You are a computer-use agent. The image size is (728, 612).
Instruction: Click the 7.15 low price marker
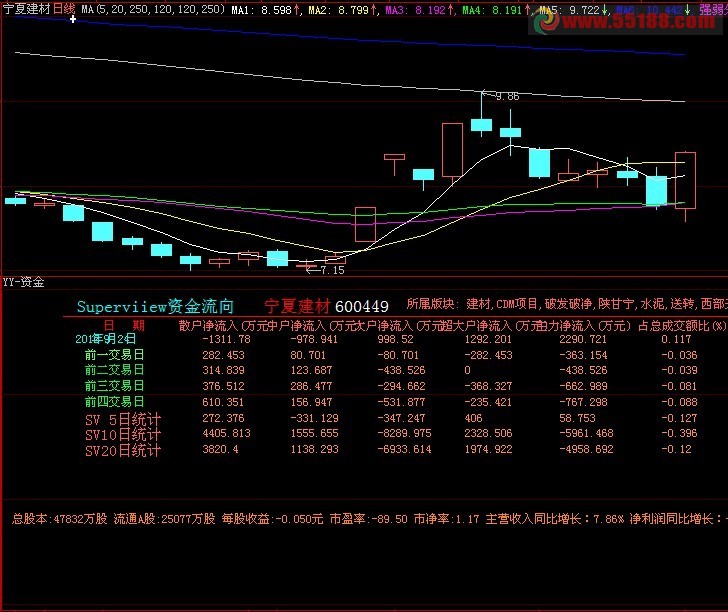(x=332, y=270)
